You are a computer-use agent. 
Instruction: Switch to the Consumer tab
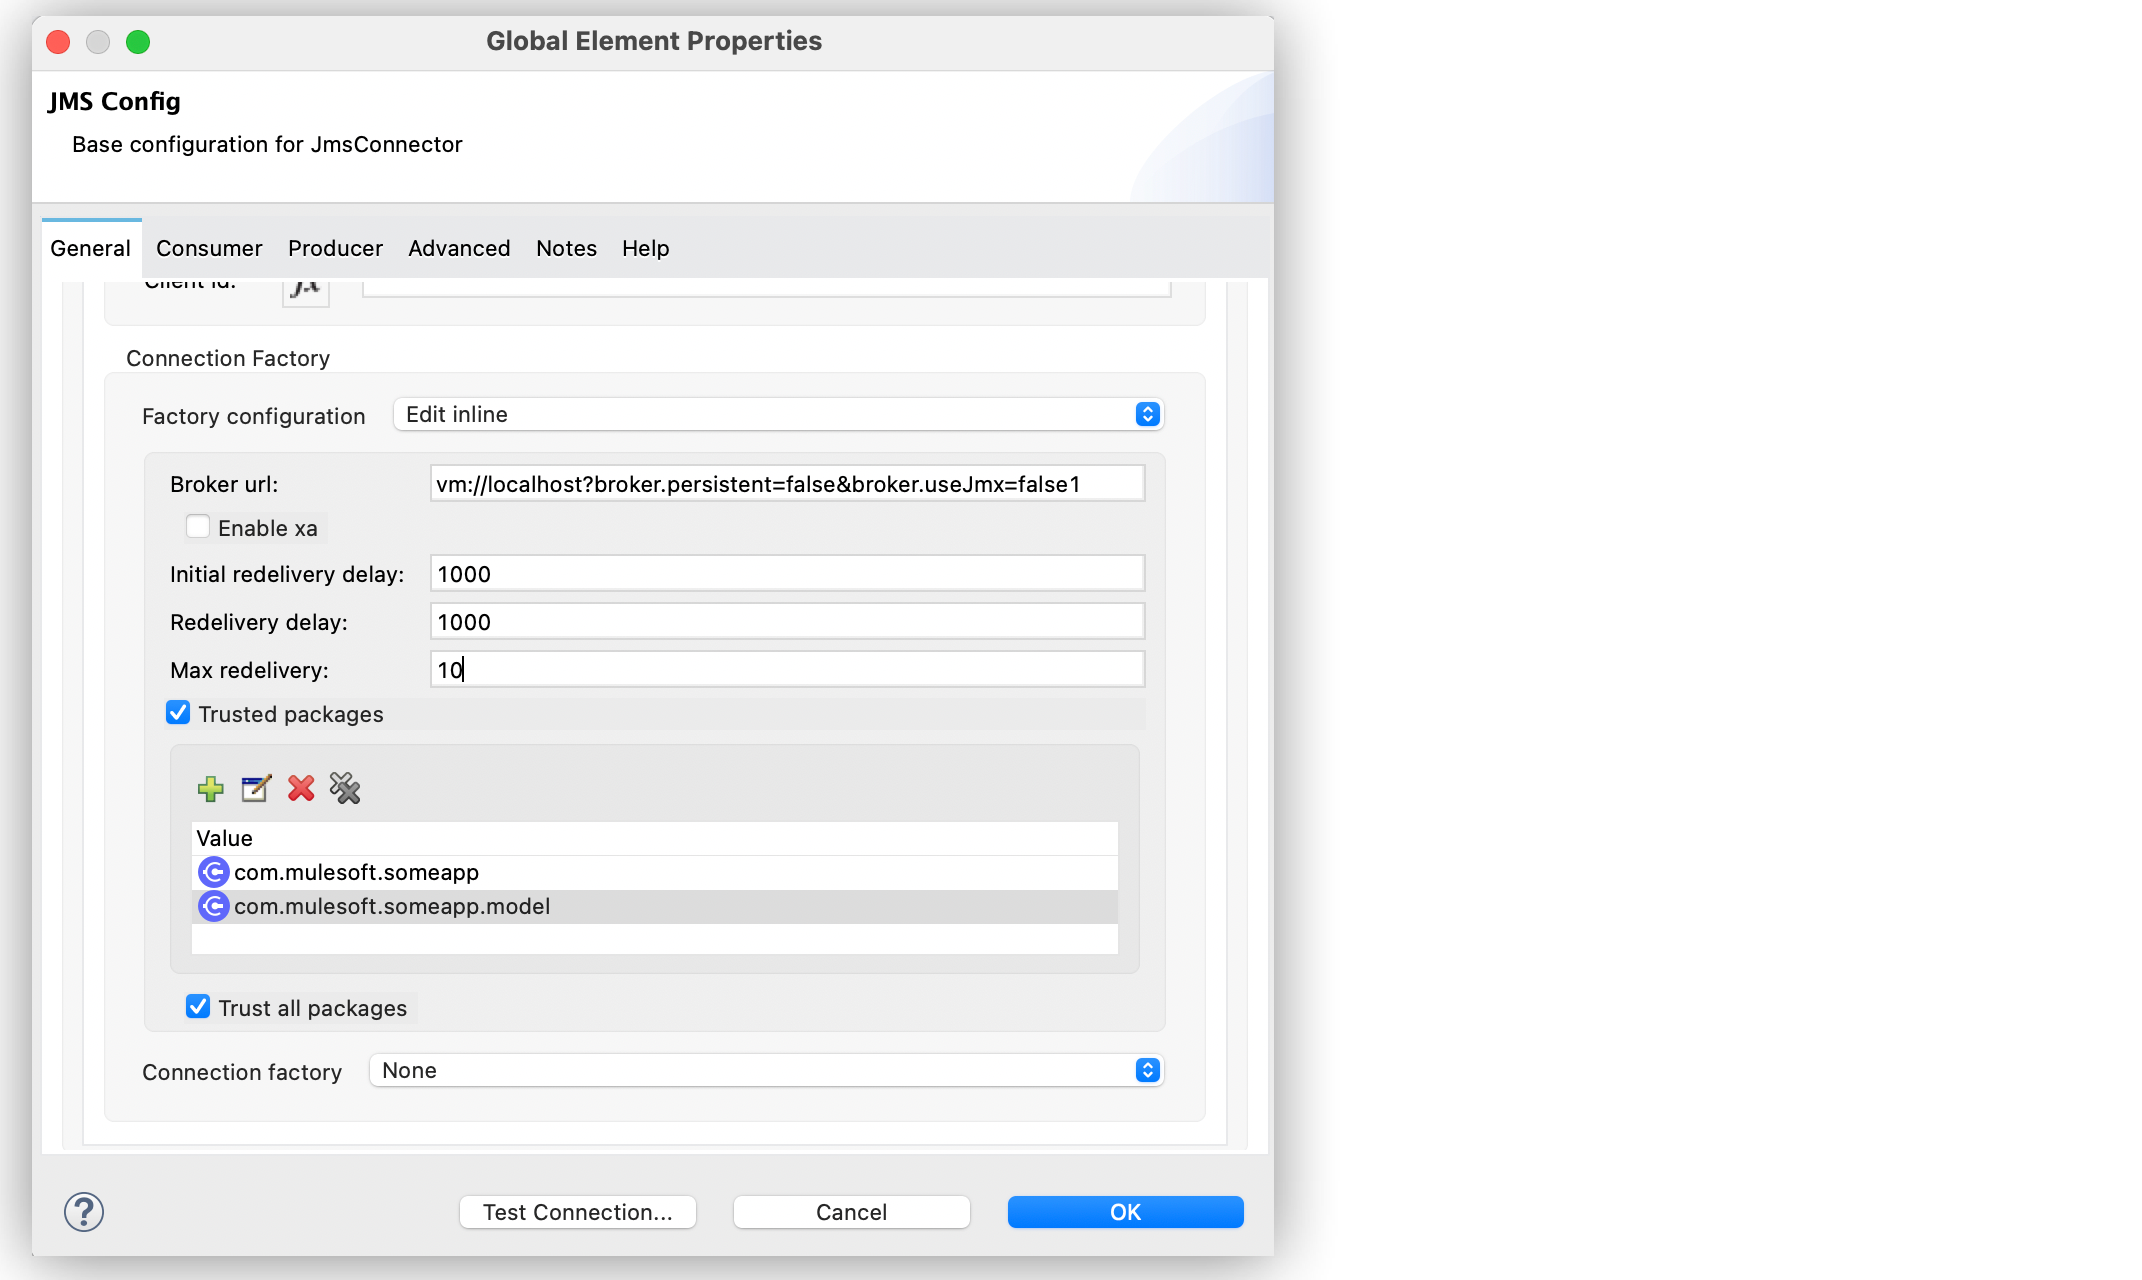[x=208, y=248]
